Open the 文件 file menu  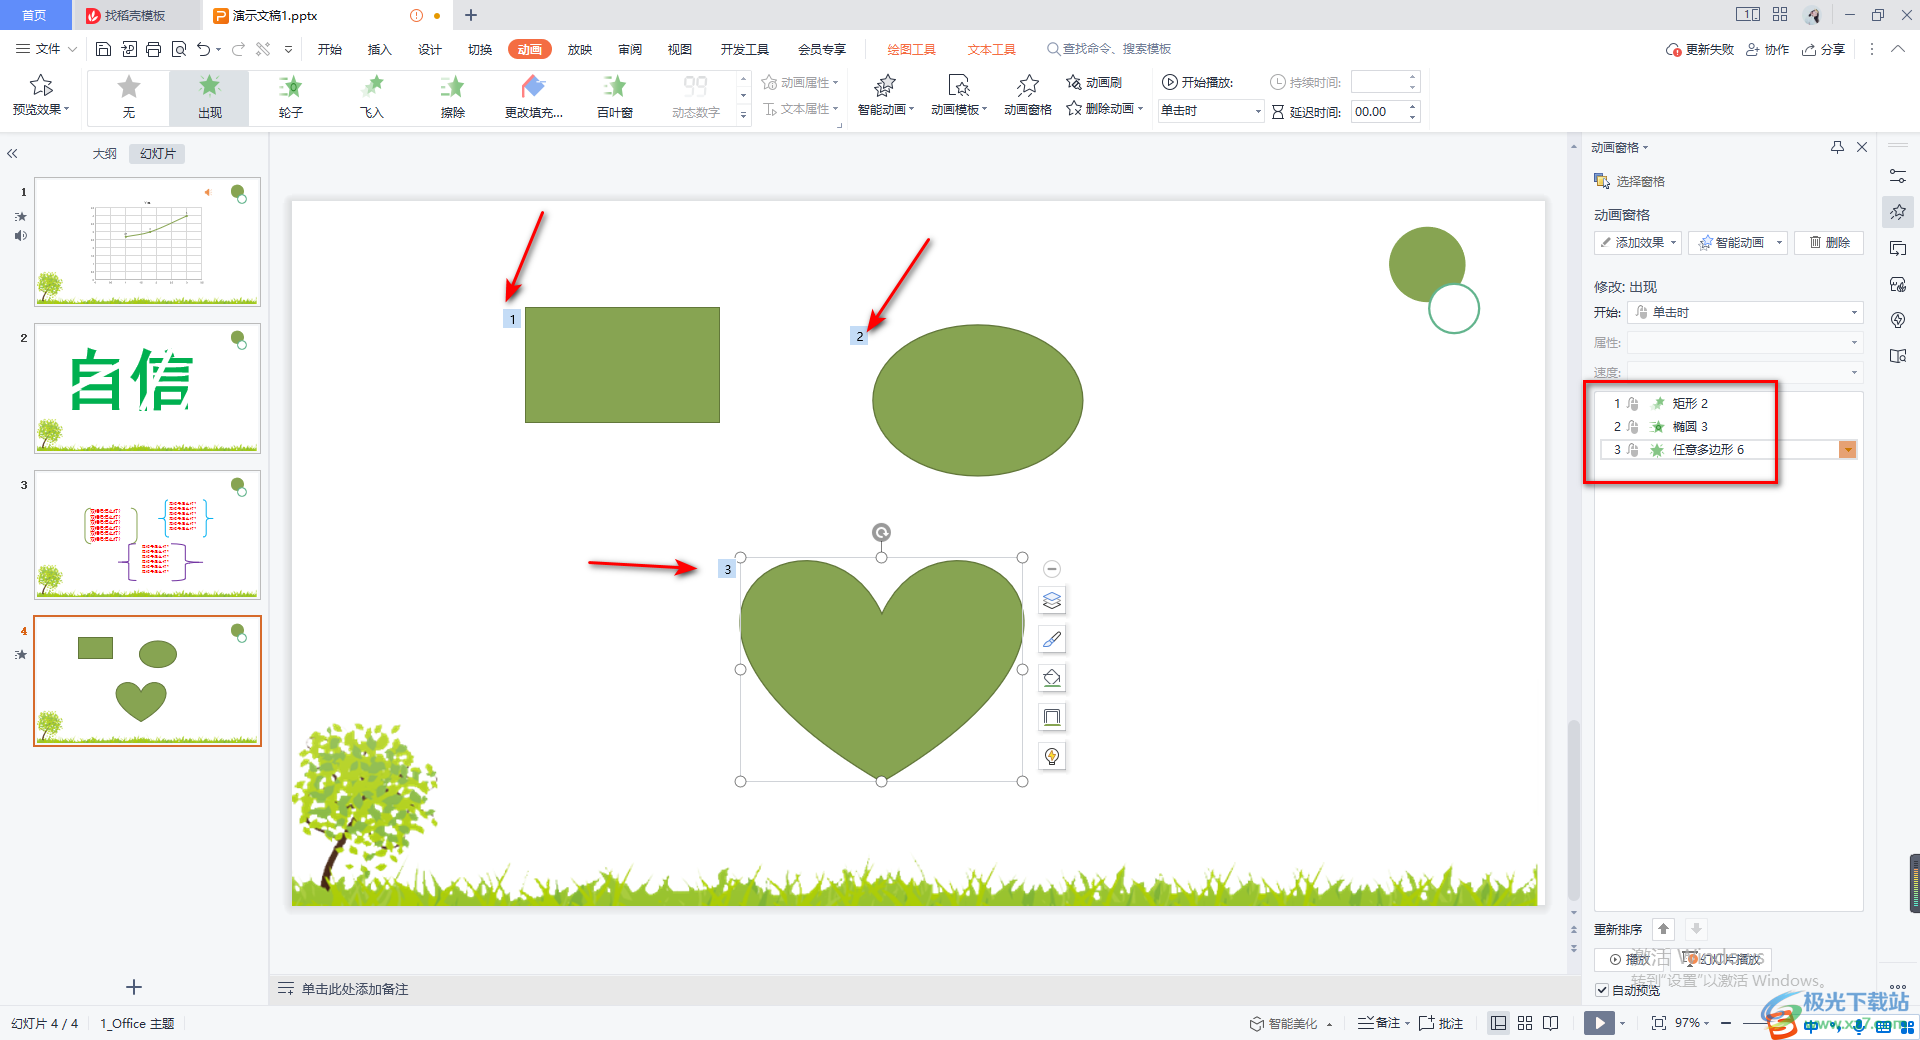(46, 49)
